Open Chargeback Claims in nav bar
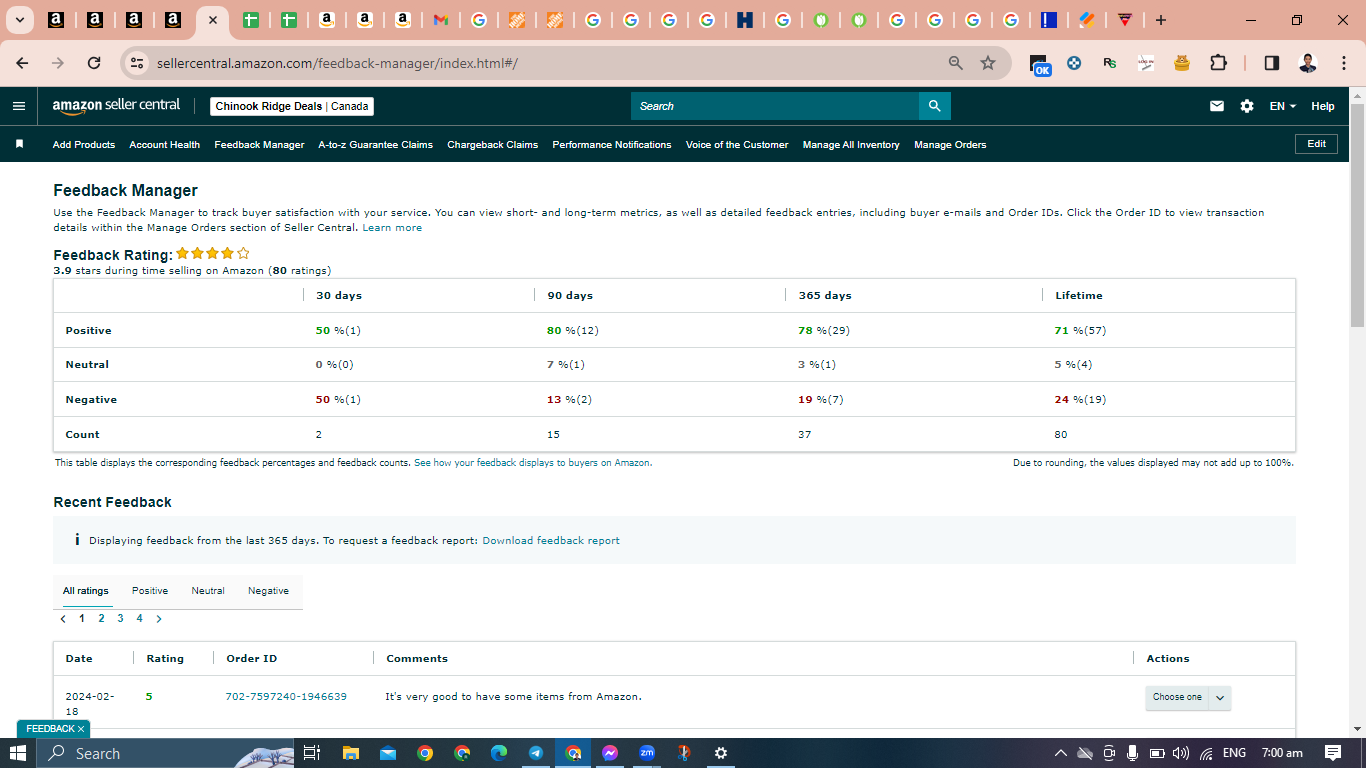This screenshot has height=768, width=1366. (x=492, y=145)
